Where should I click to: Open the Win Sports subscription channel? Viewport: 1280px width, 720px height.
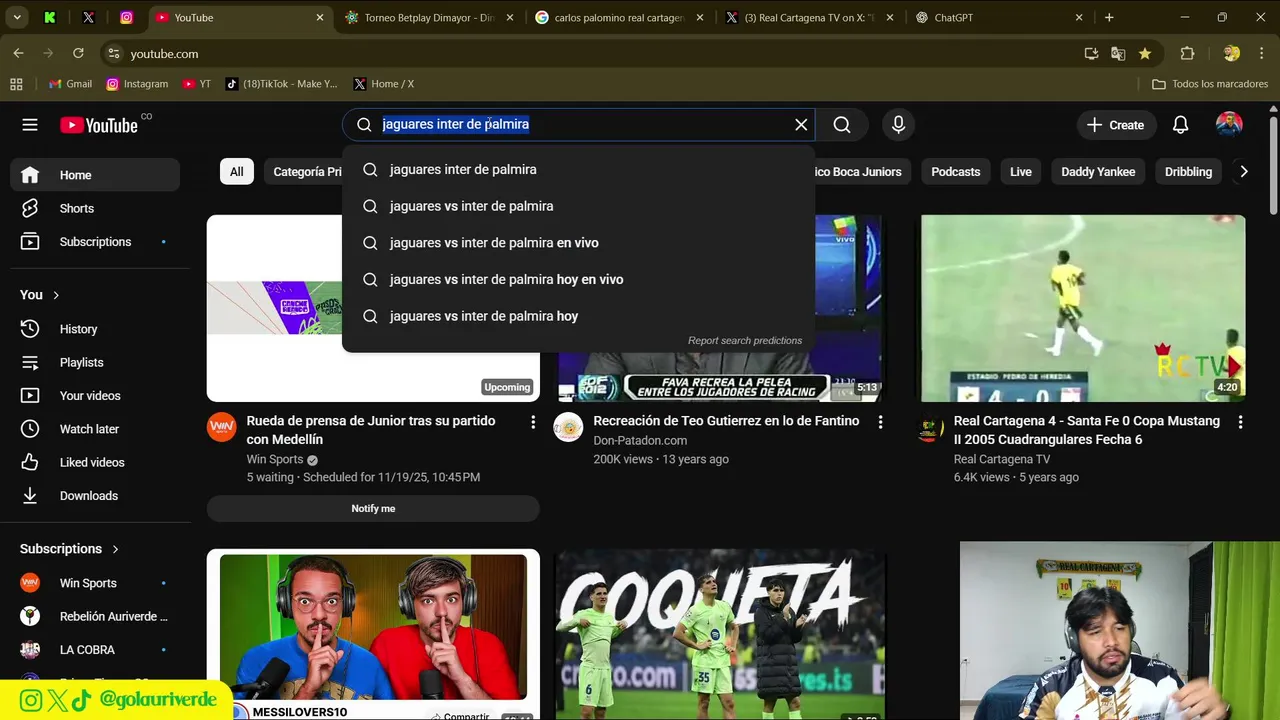(x=95, y=583)
